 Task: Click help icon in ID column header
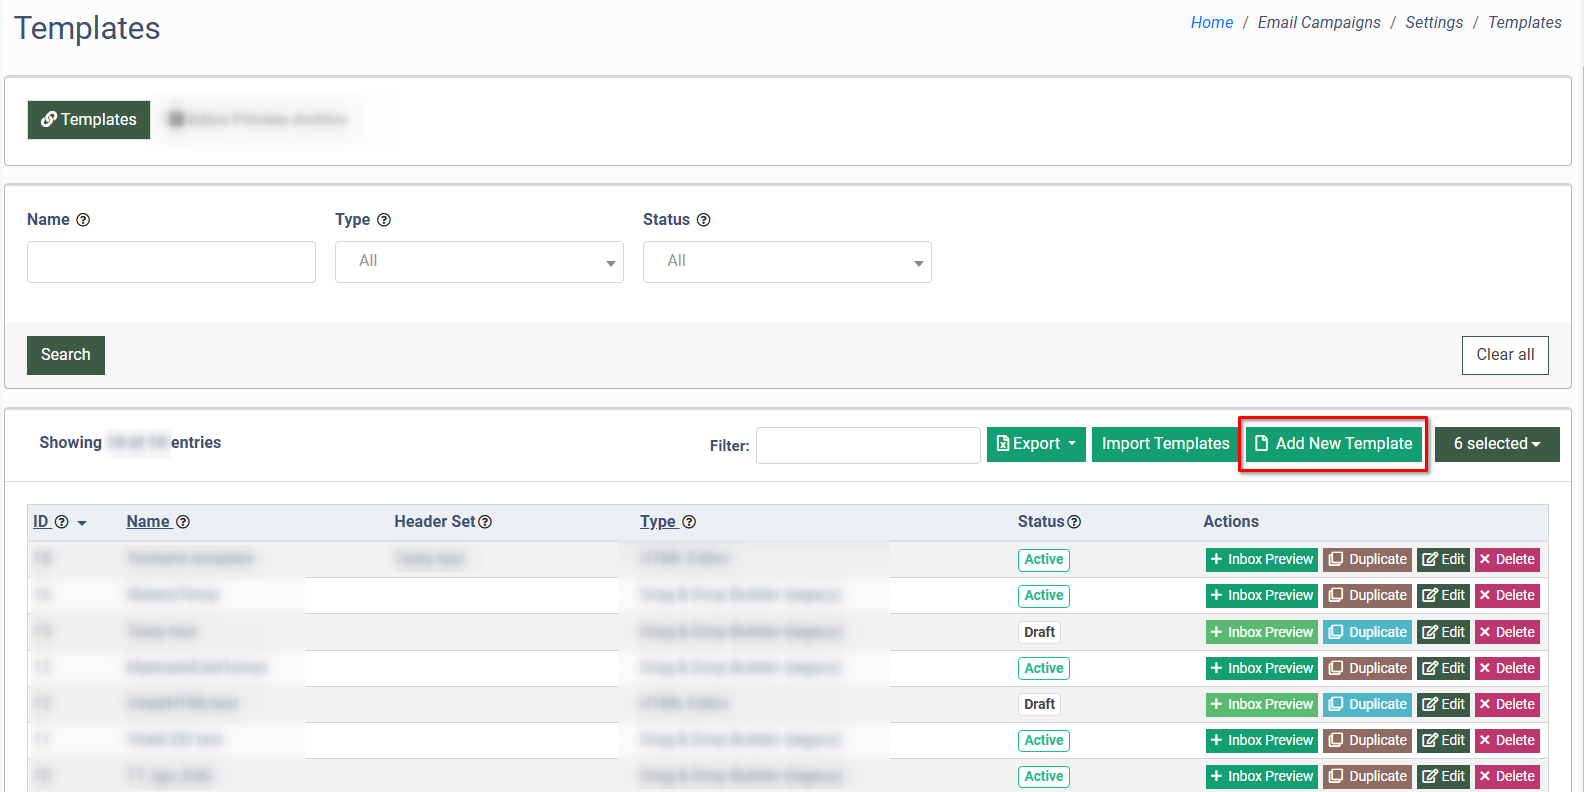click(62, 522)
